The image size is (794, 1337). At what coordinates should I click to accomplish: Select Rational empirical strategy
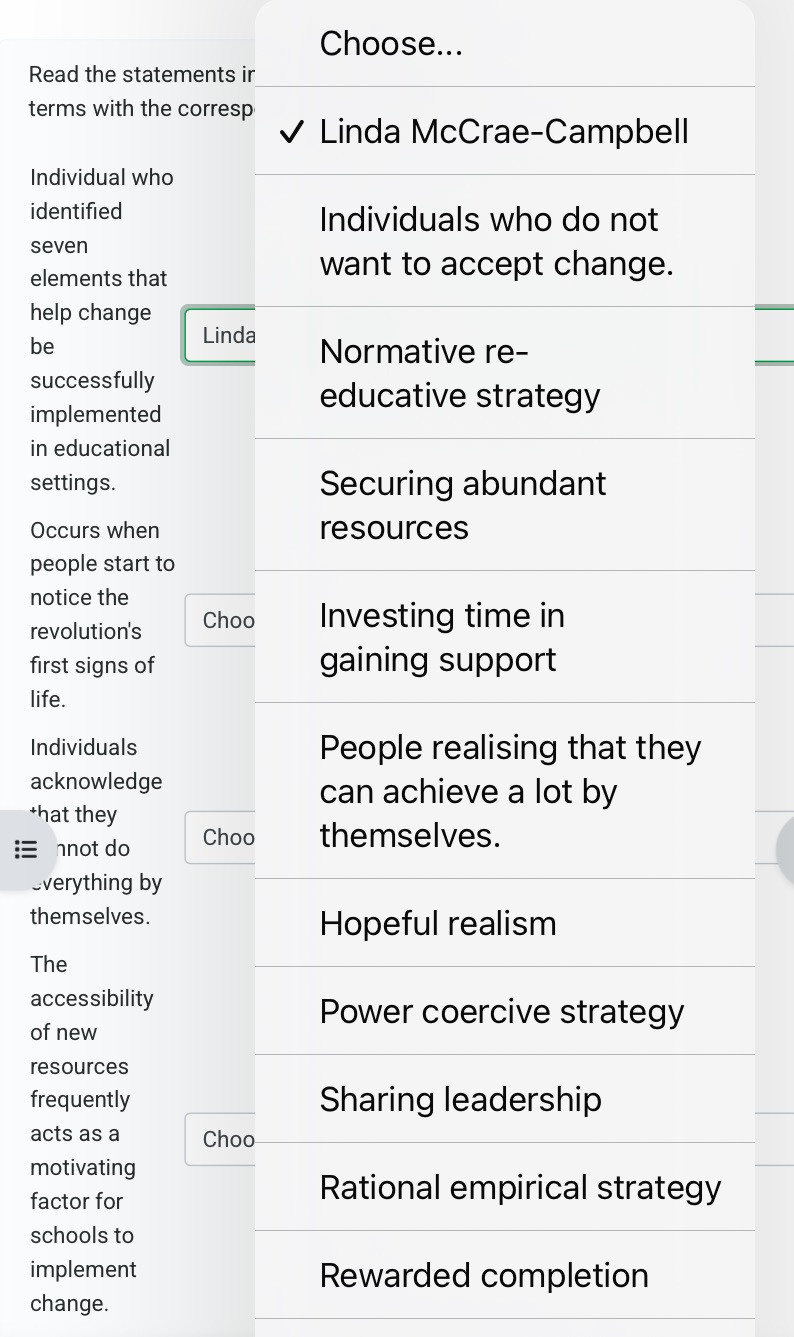[x=520, y=1187]
